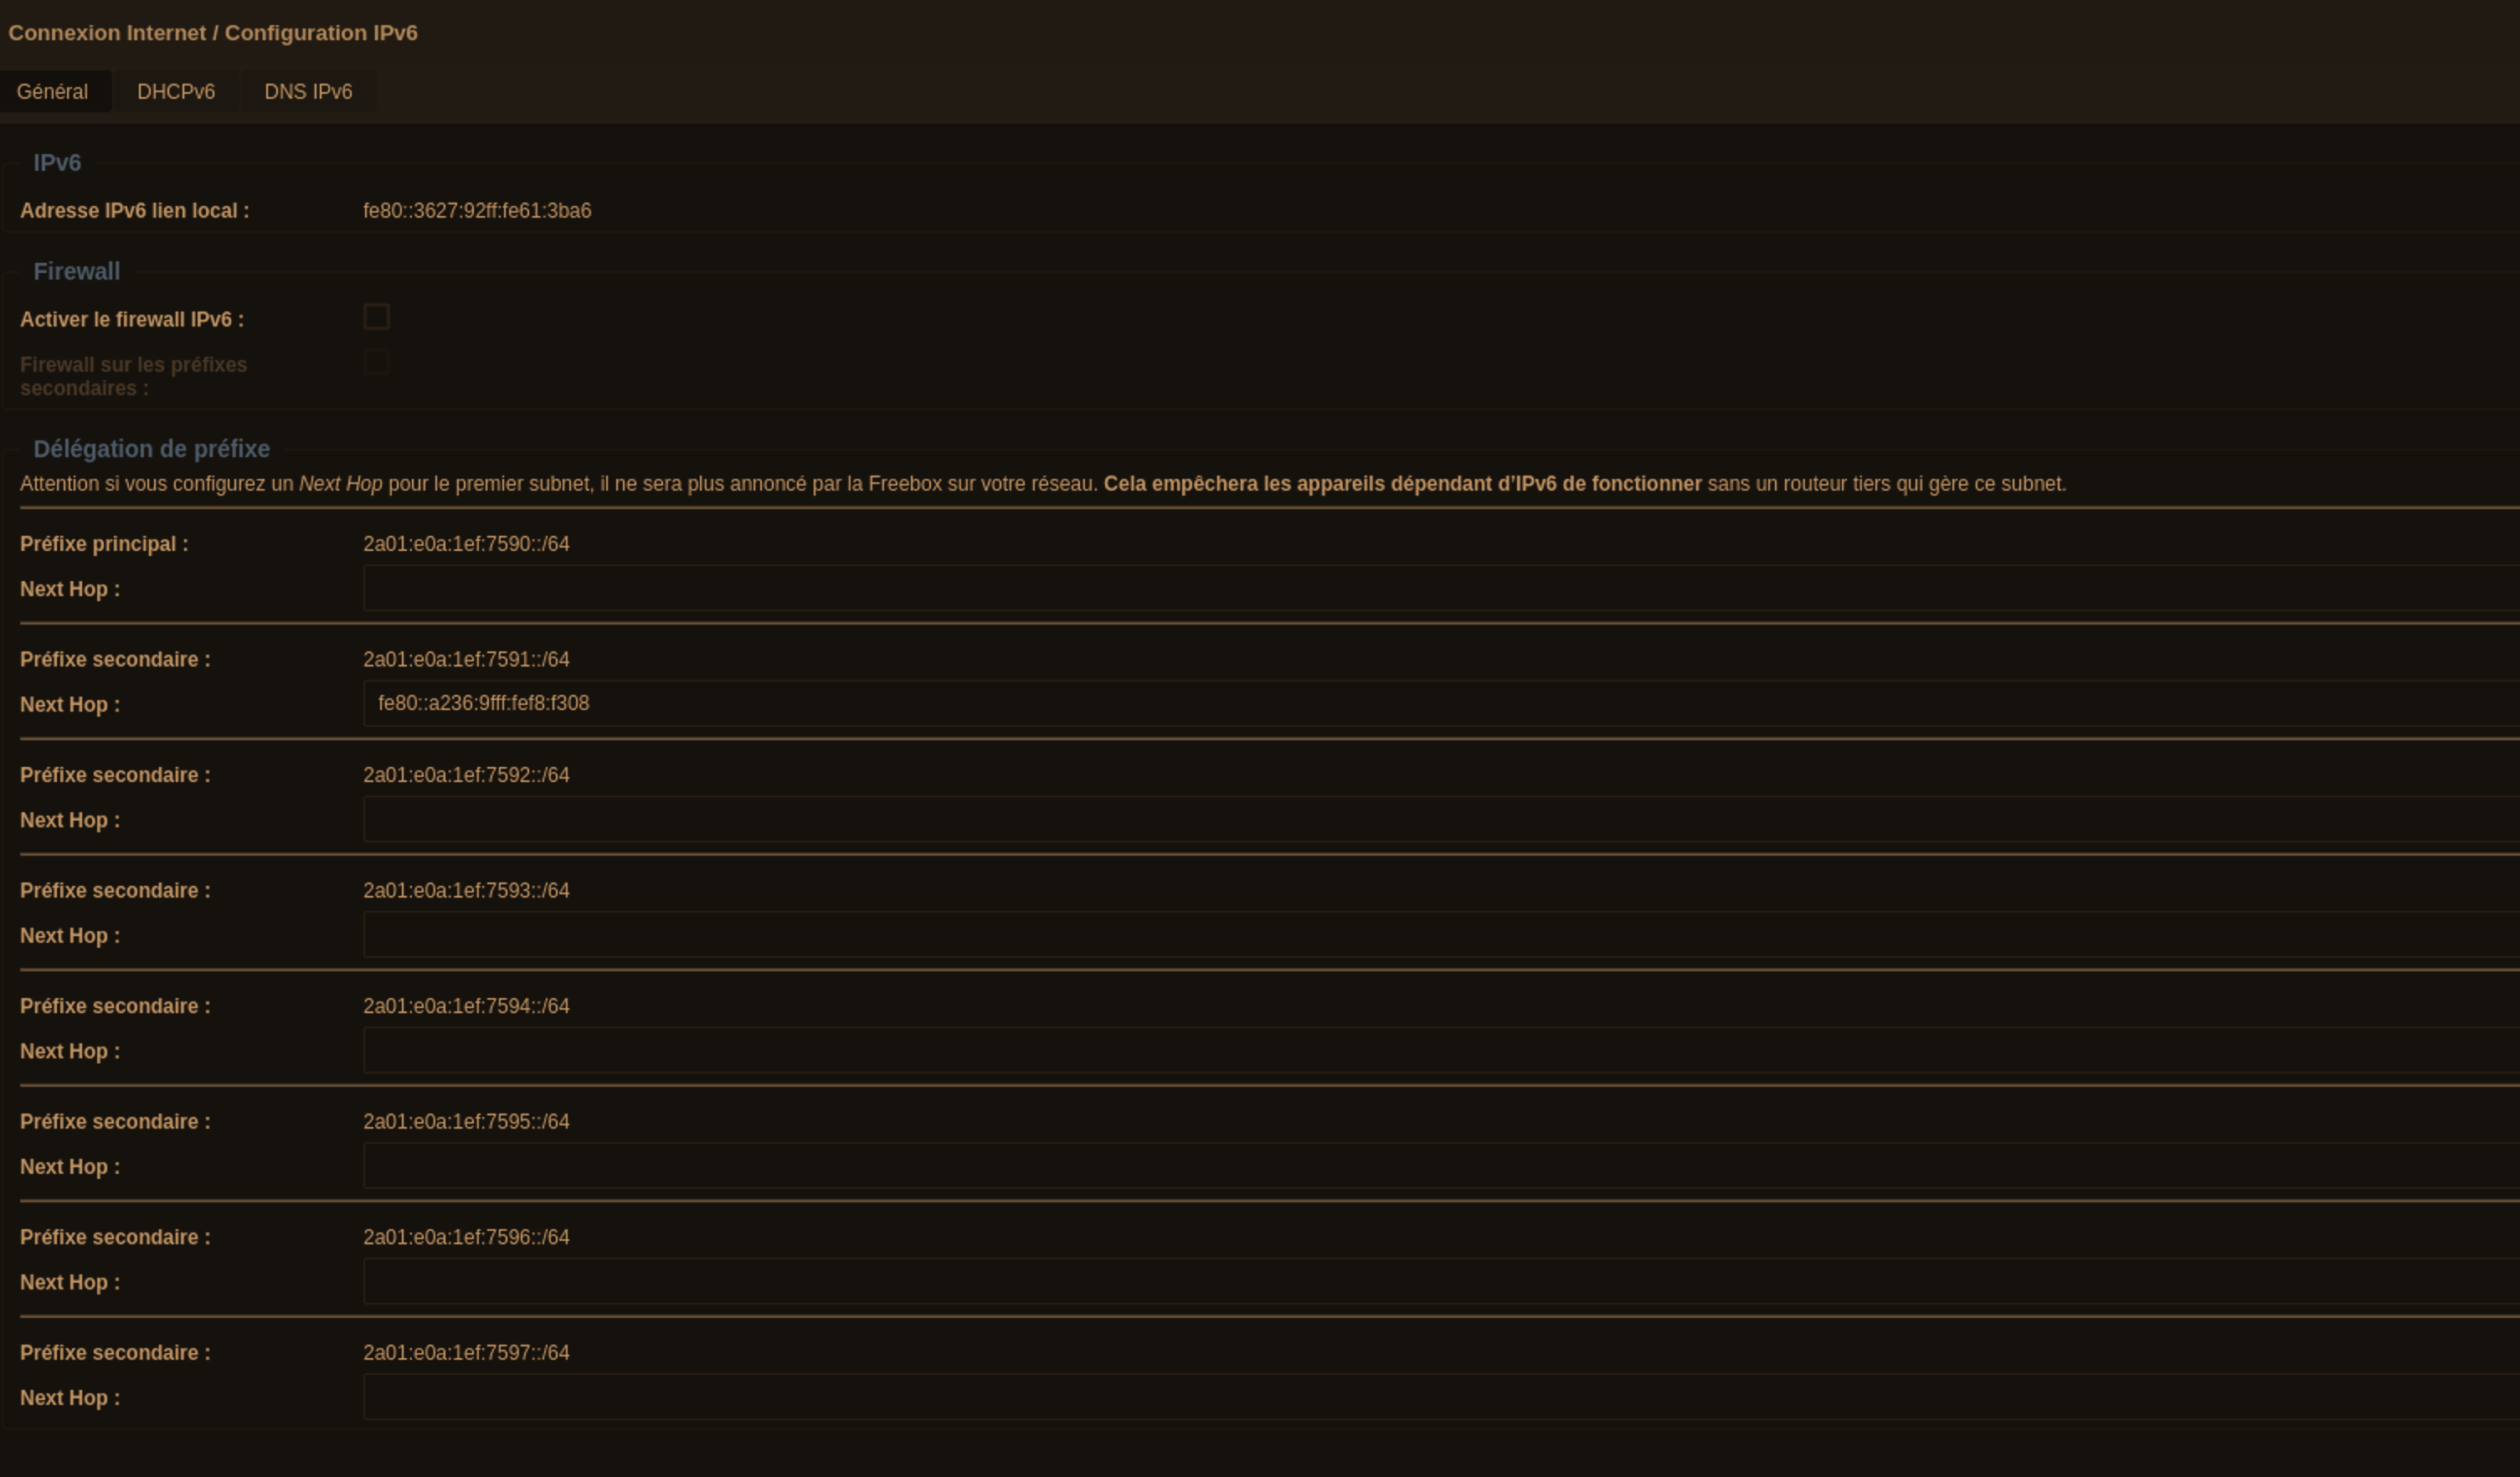Click Next Hop field for prefix 7593
Image resolution: width=2520 pixels, height=1477 pixels.
point(1441,935)
